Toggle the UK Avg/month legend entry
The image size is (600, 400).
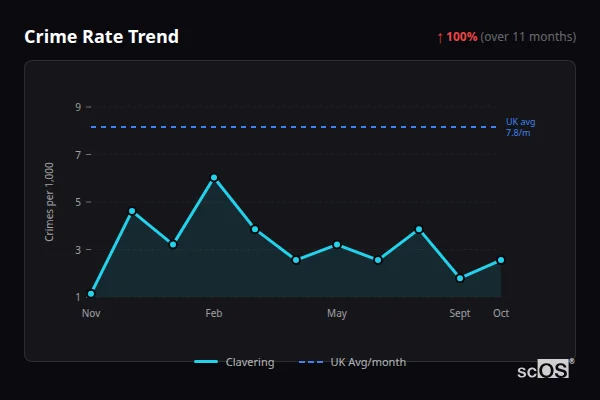[x=352, y=362]
